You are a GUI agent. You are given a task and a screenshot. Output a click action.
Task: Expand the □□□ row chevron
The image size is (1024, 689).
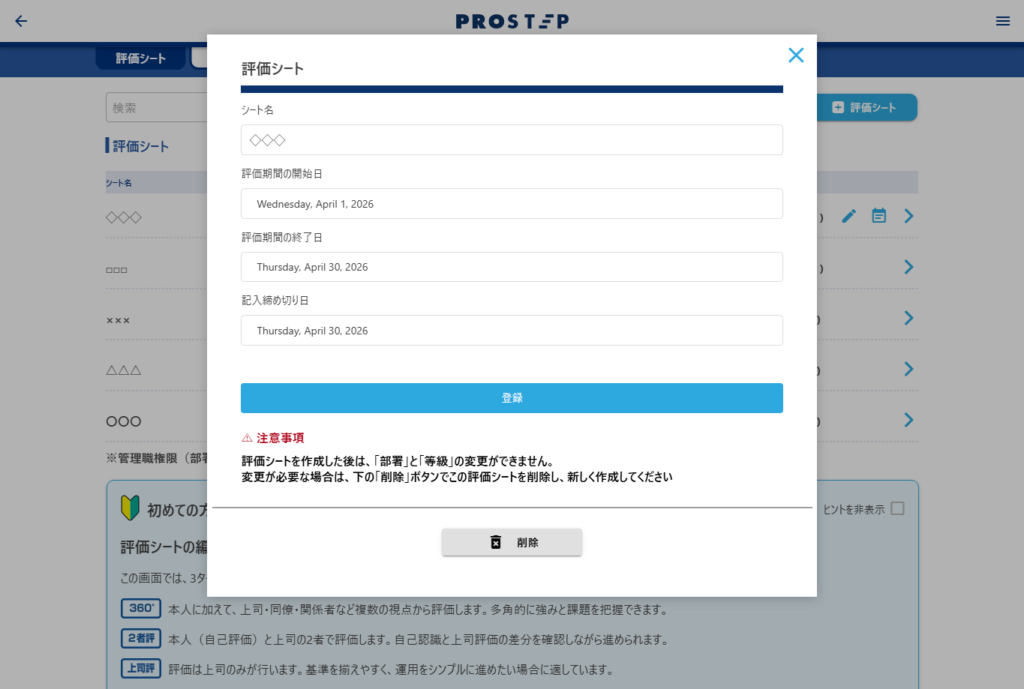coord(908,267)
